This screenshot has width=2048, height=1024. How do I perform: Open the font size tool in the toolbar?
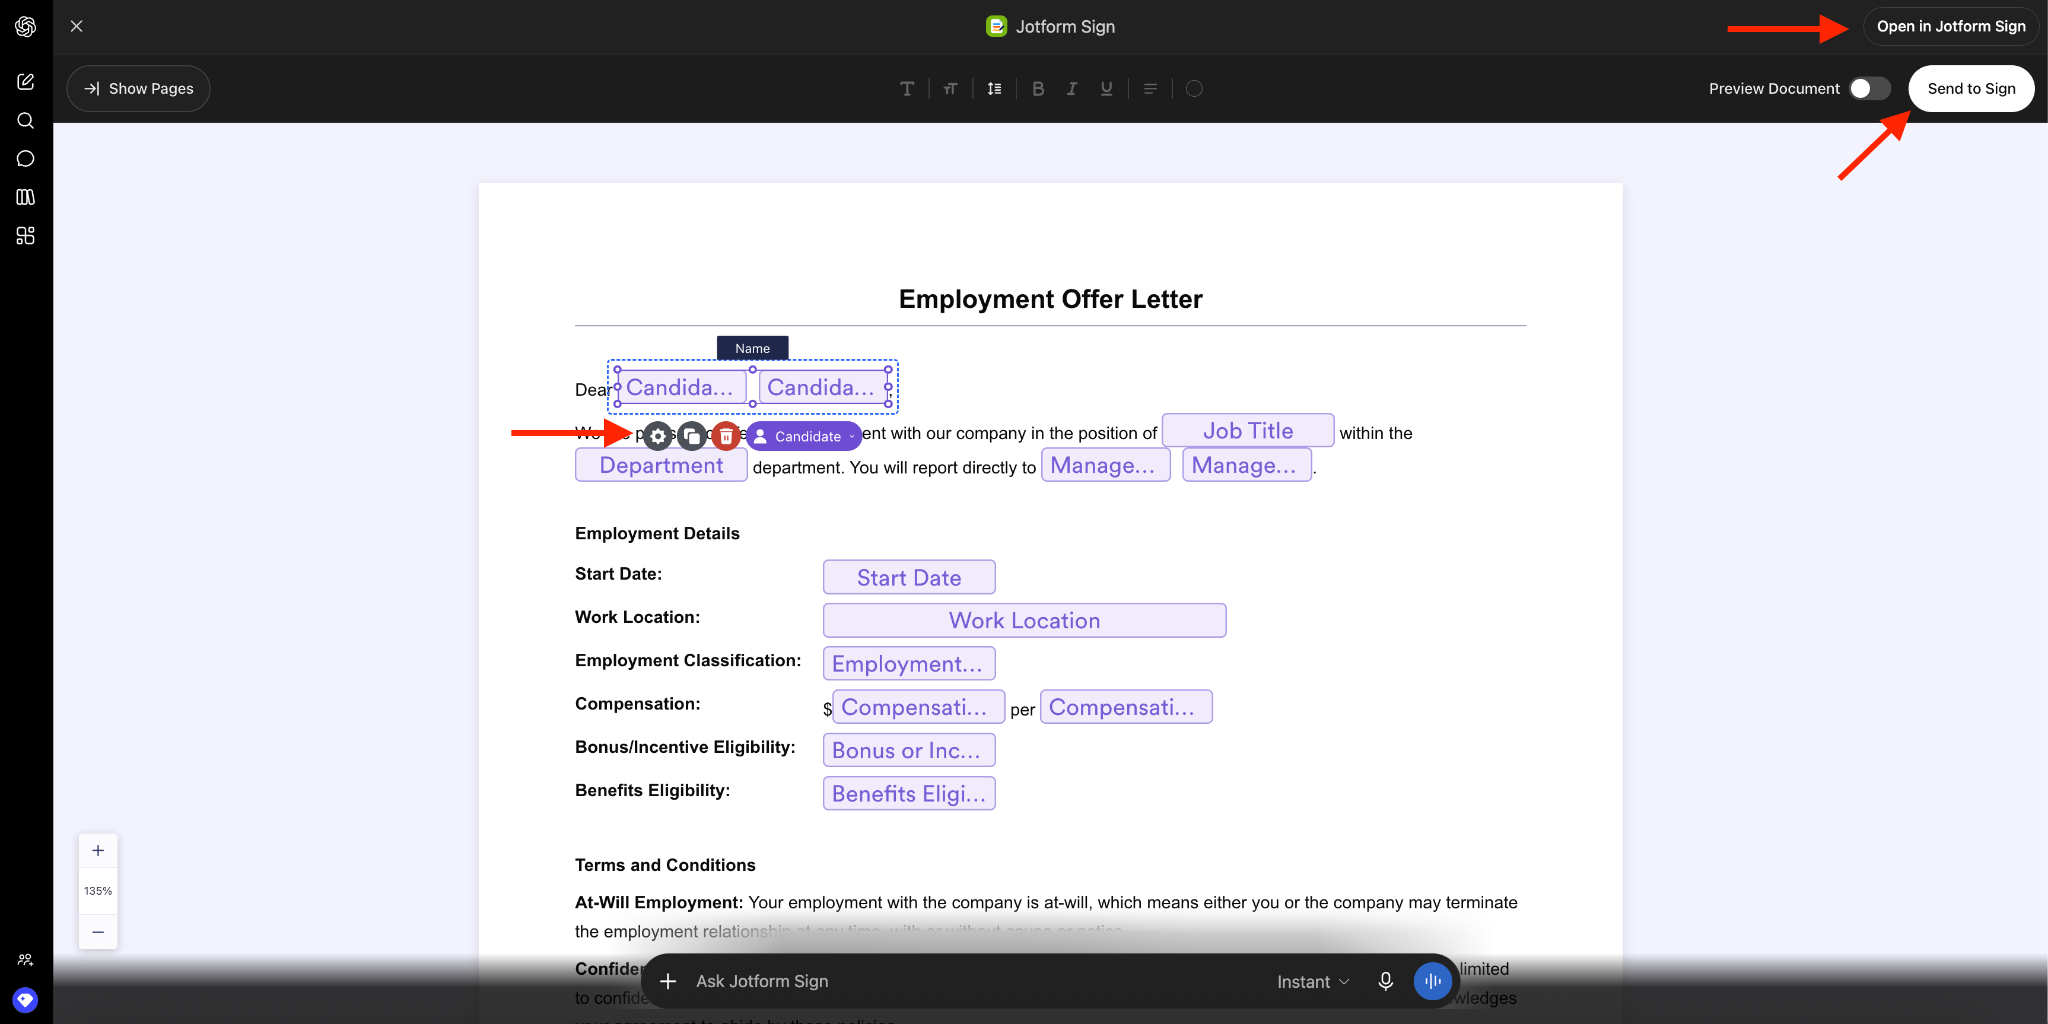[950, 89]
